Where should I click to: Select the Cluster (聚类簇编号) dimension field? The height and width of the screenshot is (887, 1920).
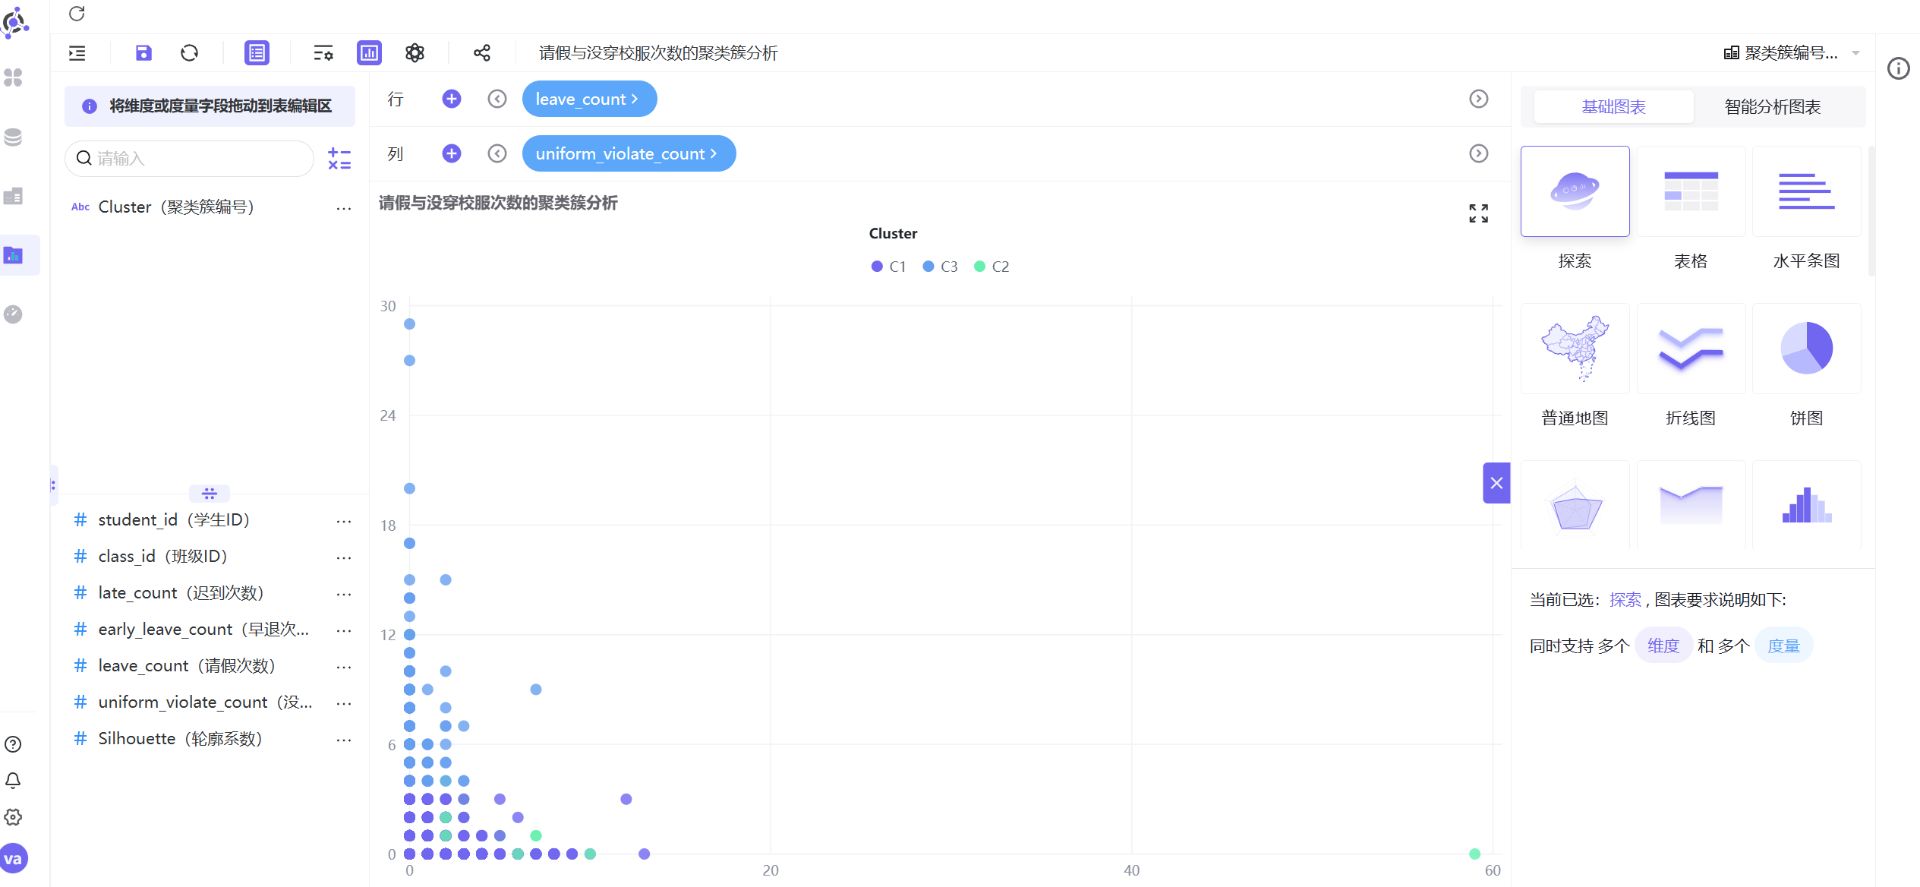(x=176, y=207)
